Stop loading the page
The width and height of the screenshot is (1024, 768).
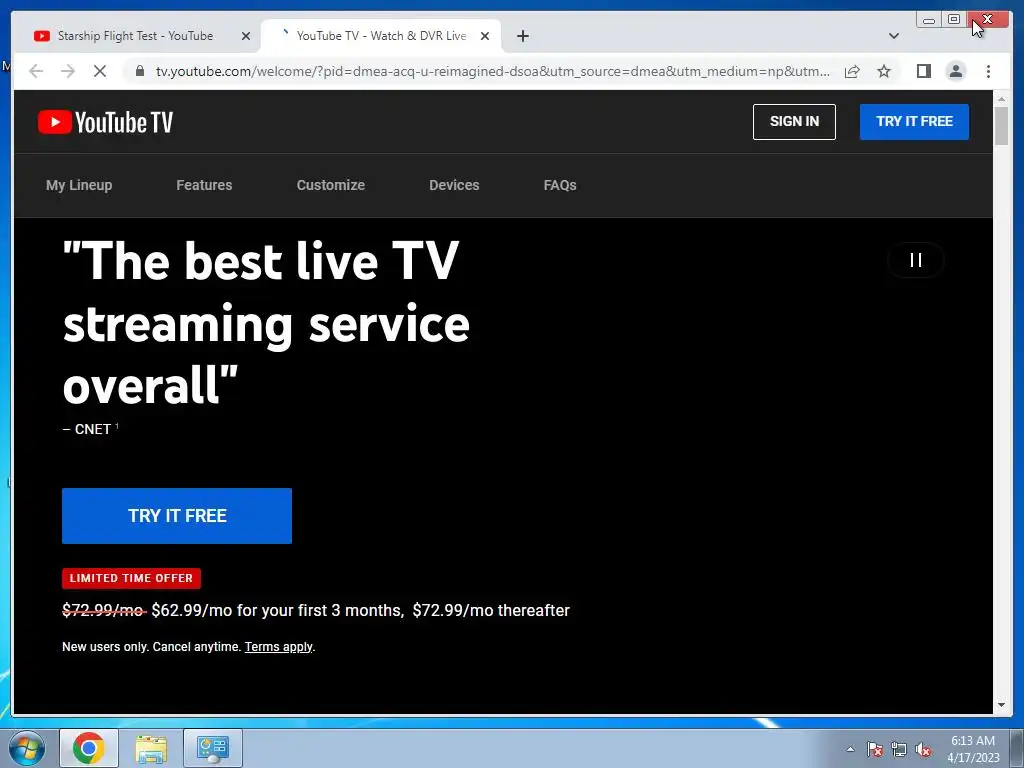tap(100, 71)
